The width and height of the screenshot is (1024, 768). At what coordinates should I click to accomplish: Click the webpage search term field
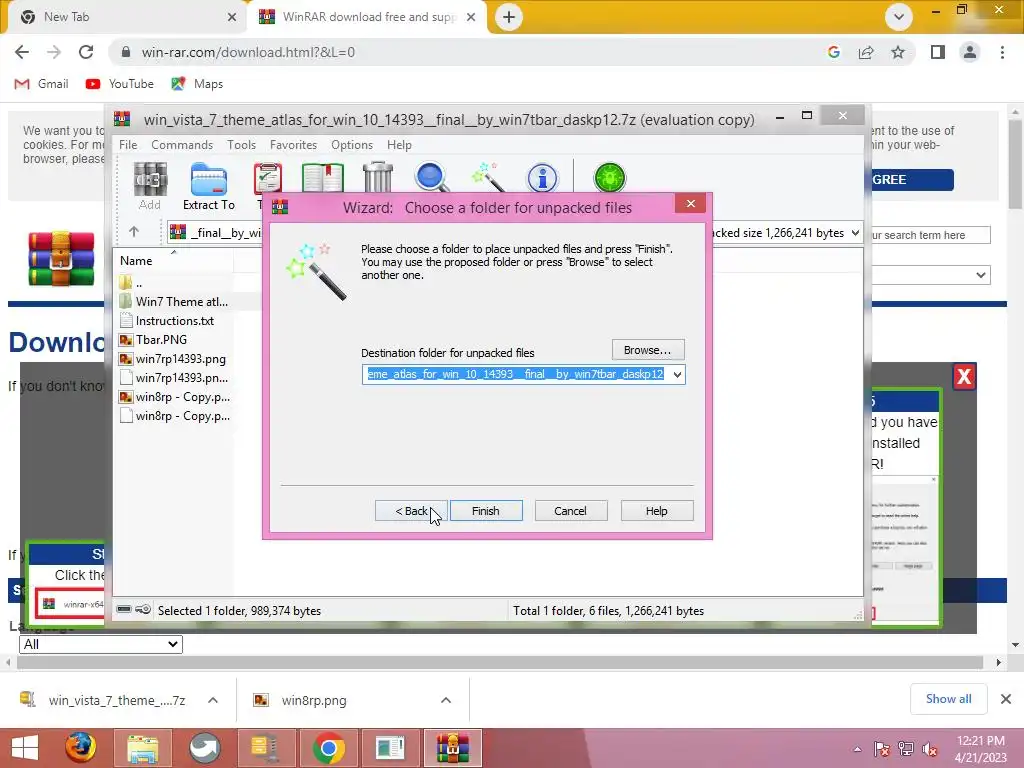(932, 235)
